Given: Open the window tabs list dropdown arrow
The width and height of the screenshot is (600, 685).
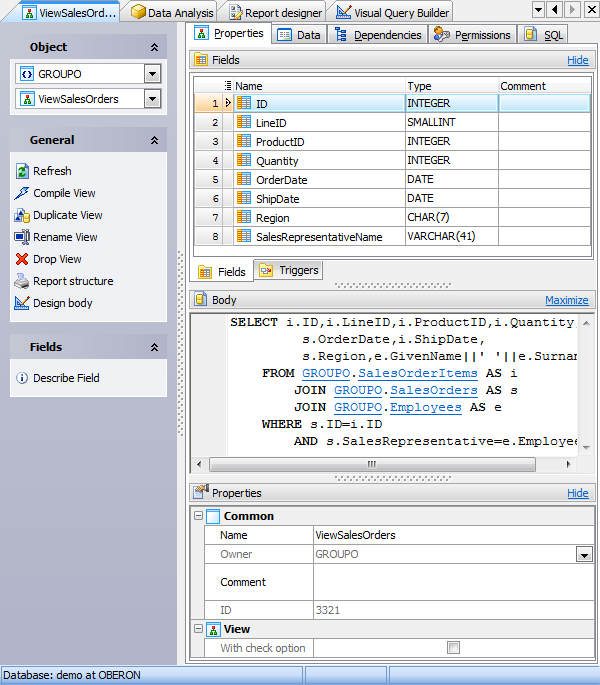Looking at the screenshot, I should (538, 9).
